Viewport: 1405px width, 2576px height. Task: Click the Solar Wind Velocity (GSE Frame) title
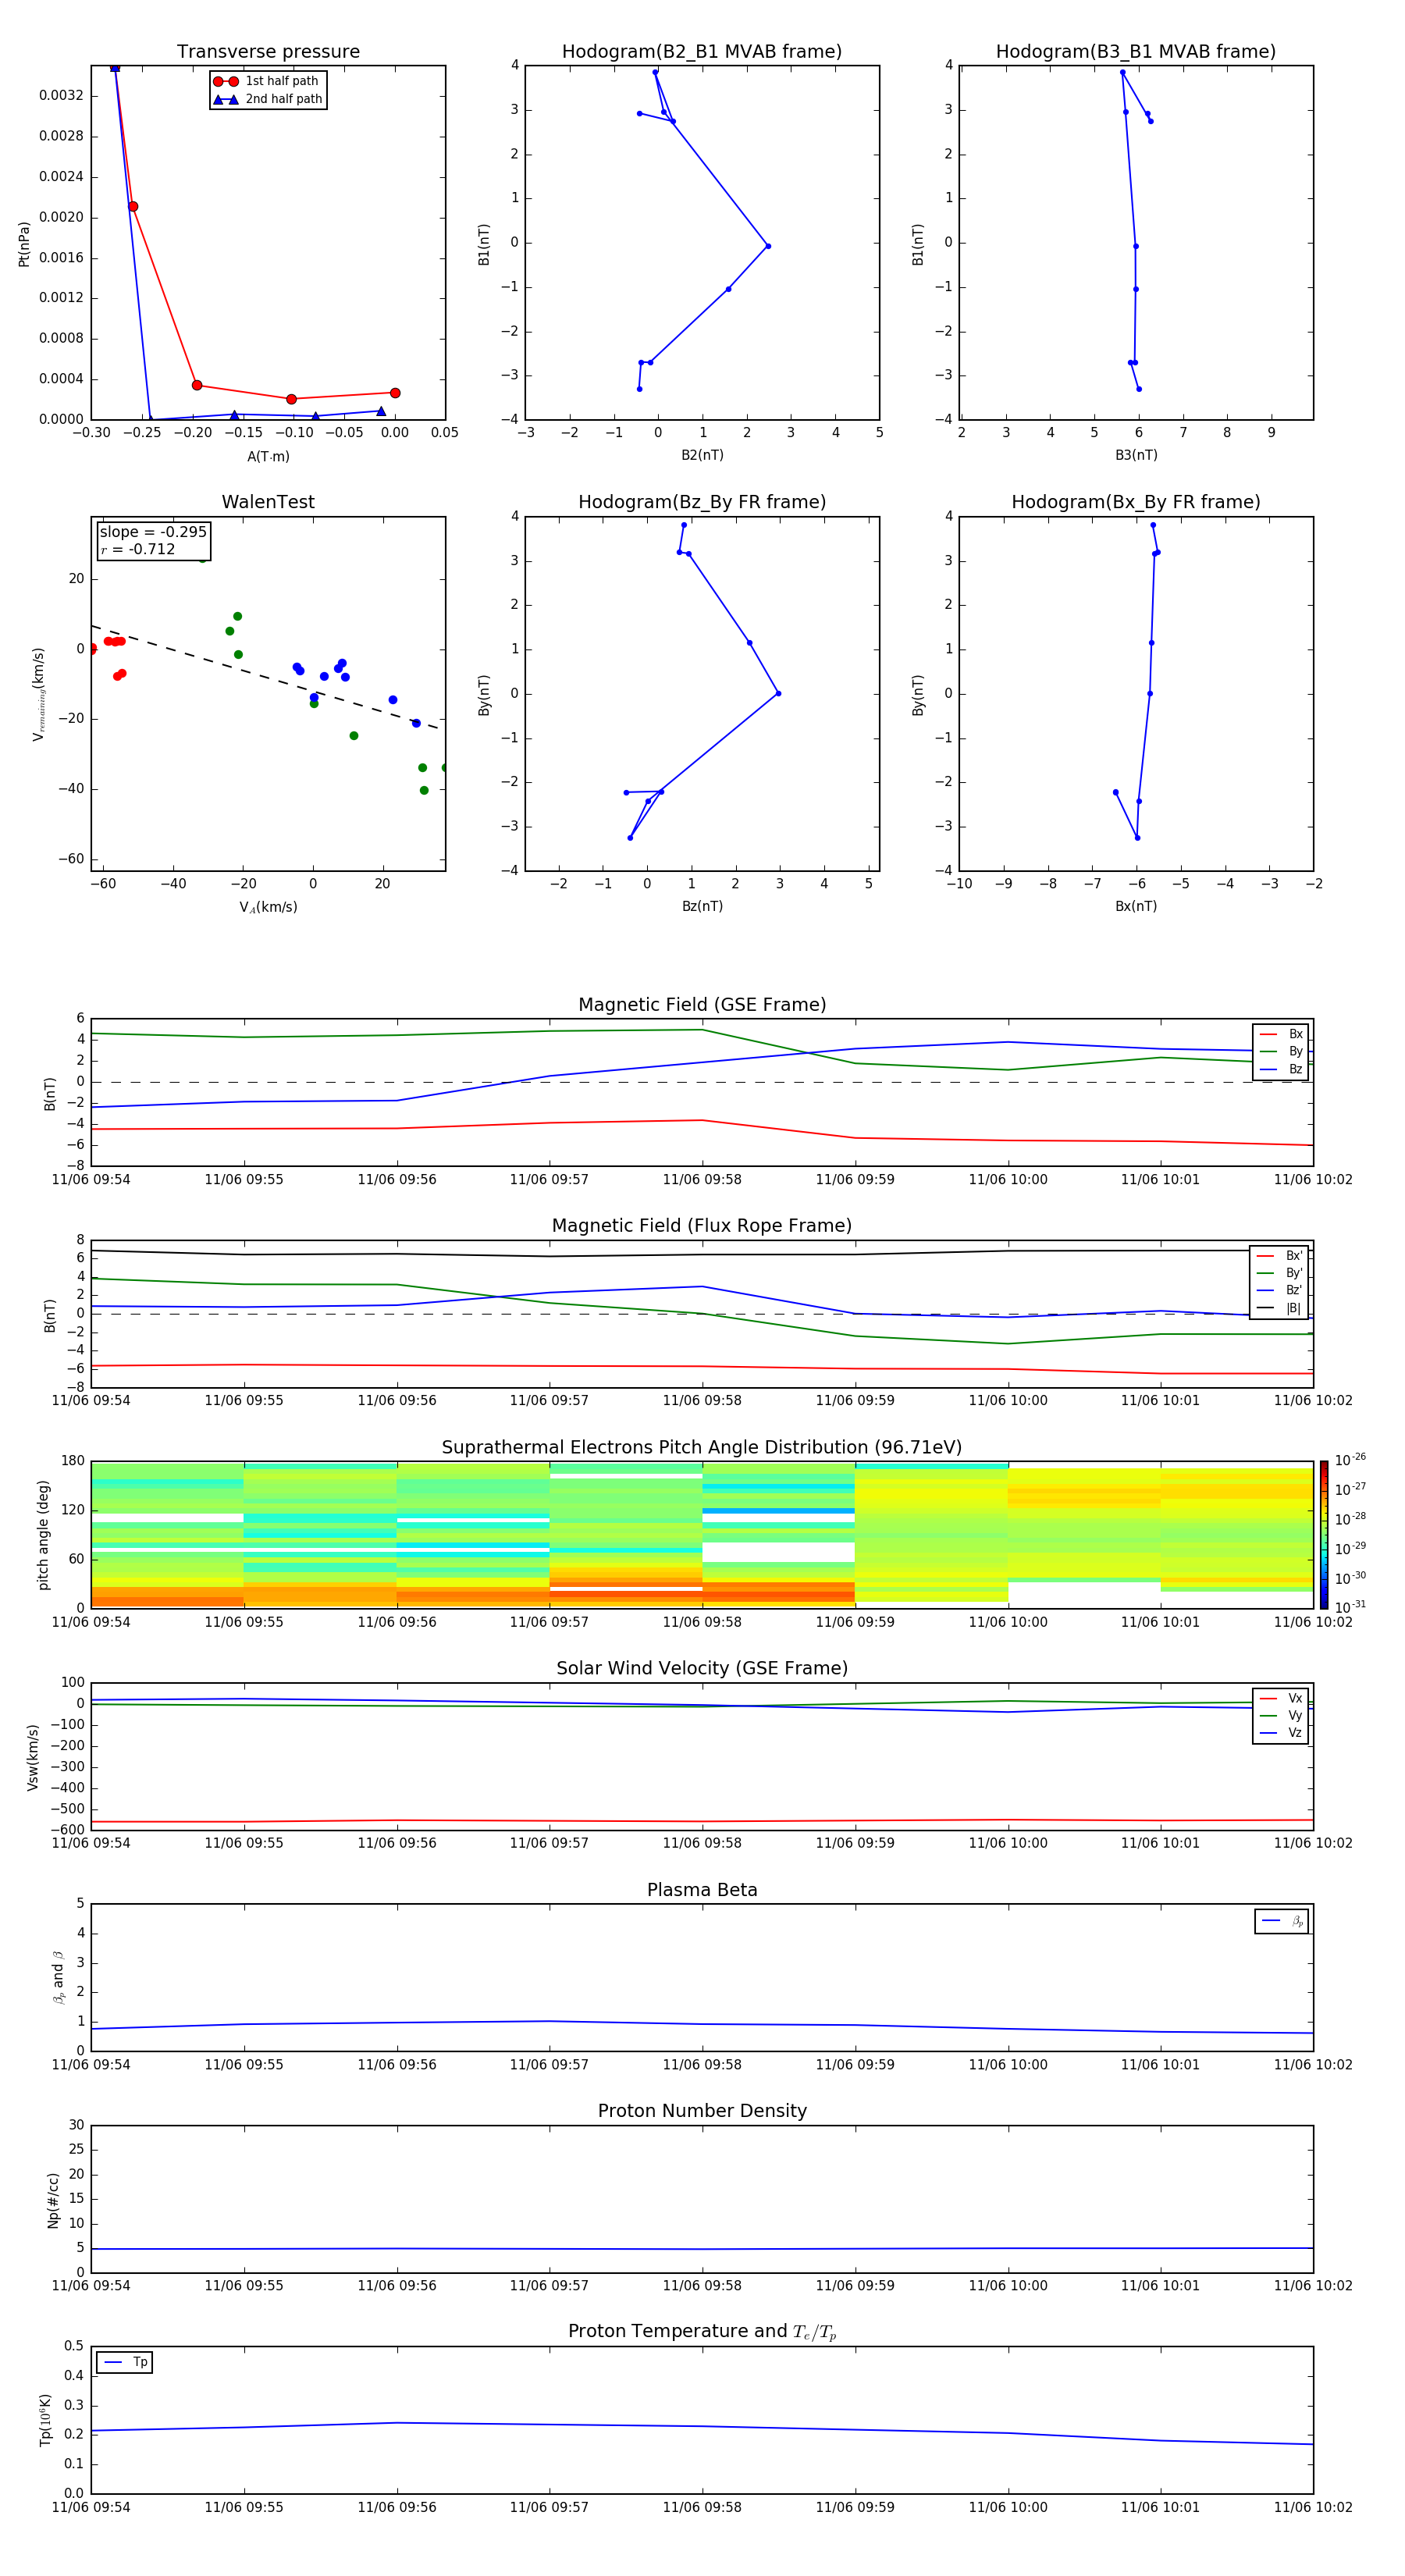click(702, 1668)
